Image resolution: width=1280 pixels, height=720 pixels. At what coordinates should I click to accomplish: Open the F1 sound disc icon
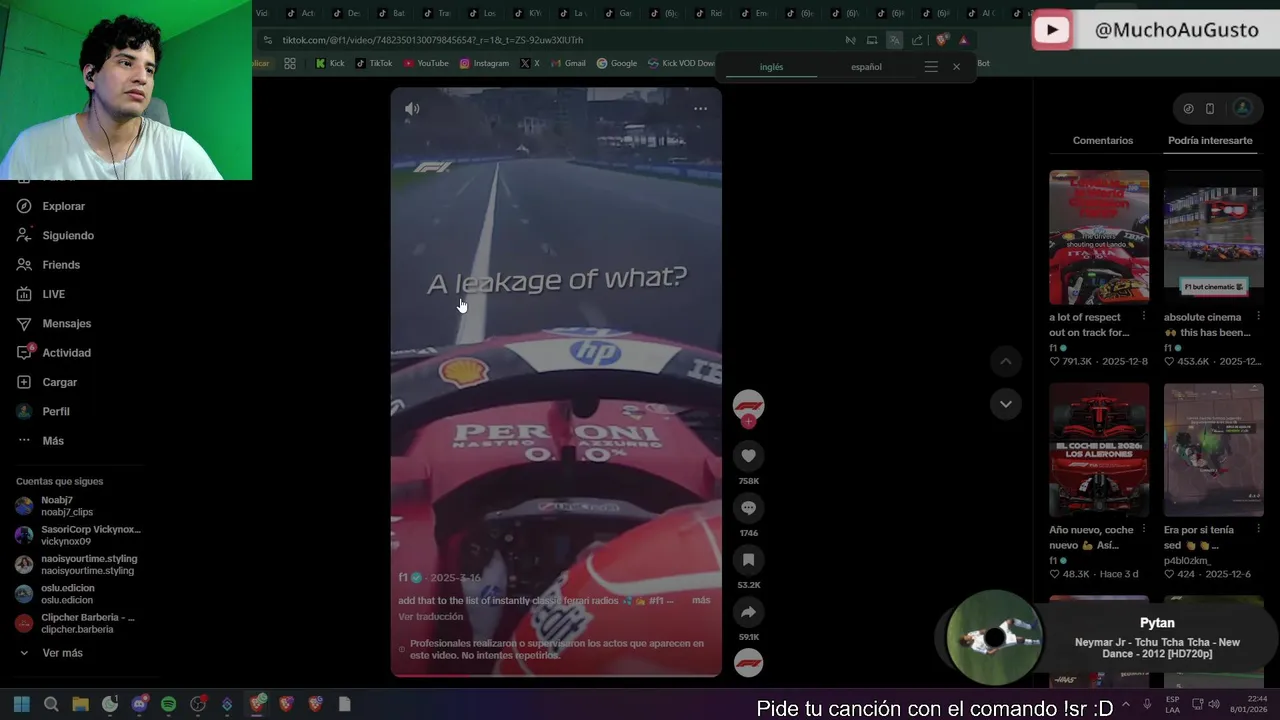pyautogui.click(x=748, y=663)
